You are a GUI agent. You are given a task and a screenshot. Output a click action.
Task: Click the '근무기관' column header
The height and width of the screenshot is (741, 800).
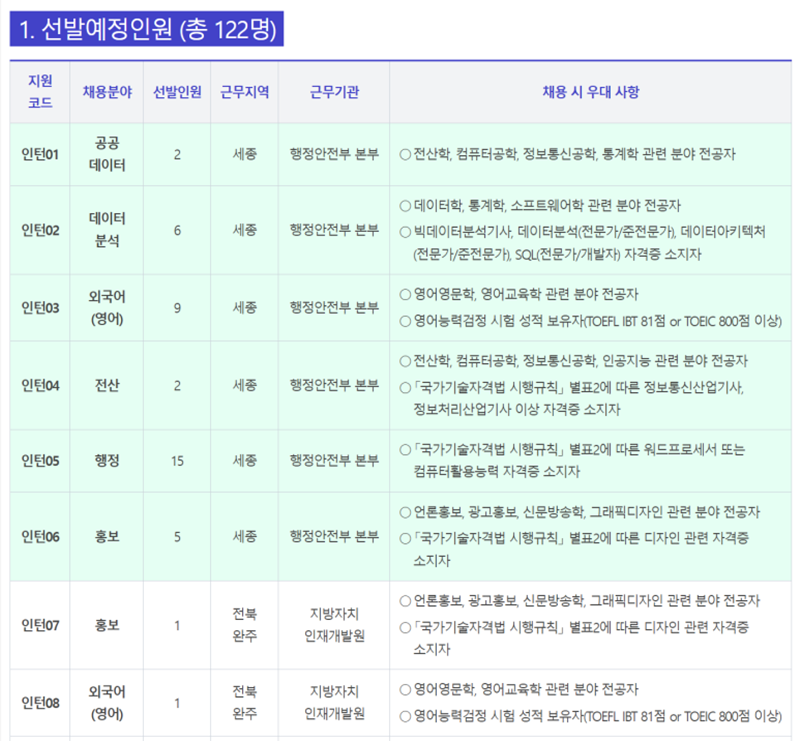pyautogui.click(x=334, y=92)
